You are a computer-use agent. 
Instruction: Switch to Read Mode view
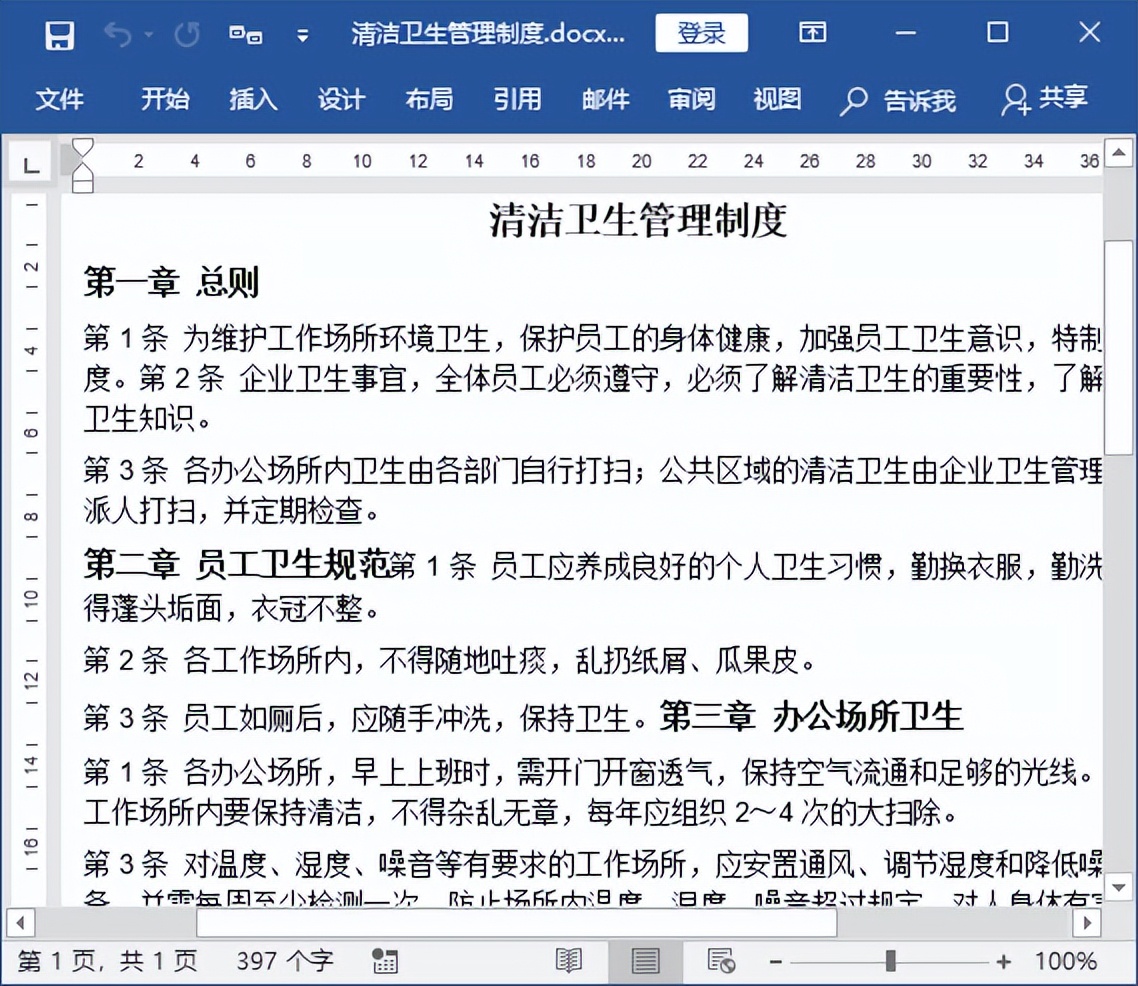click(x=569, y=959)
